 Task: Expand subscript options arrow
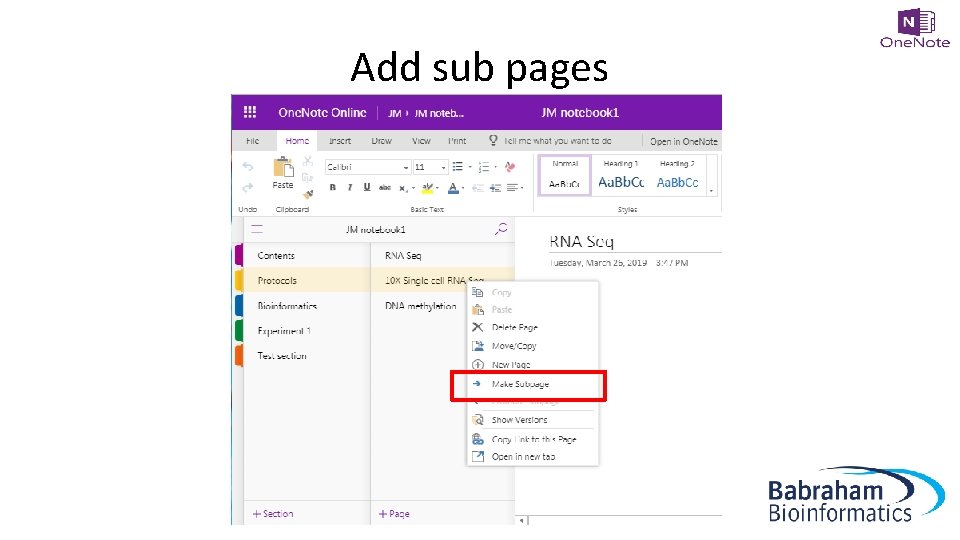coord(413,188)
